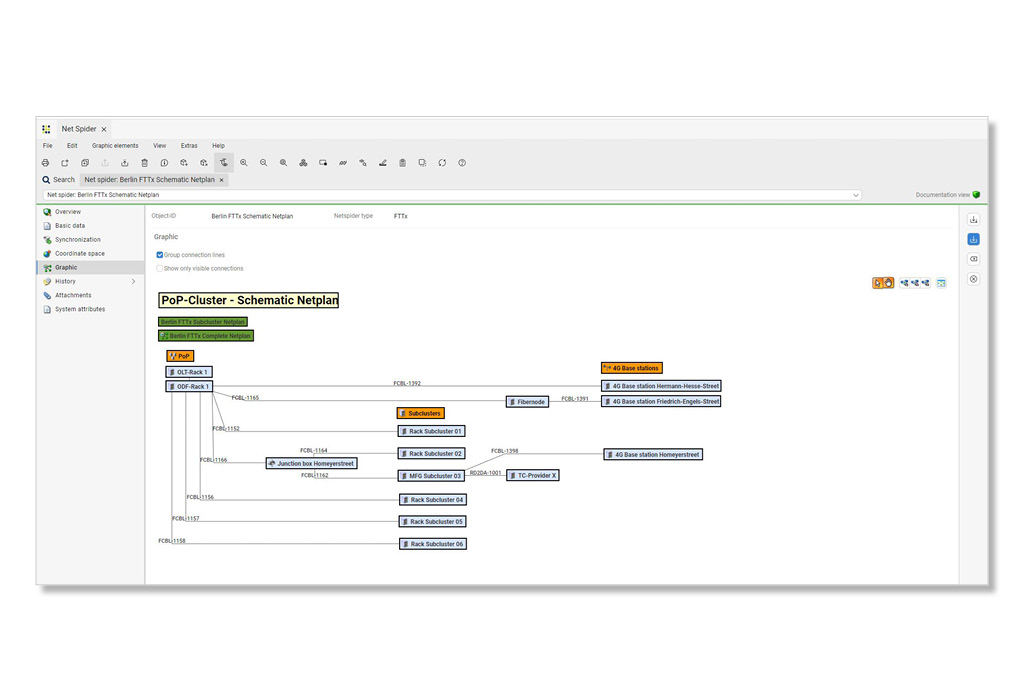This screenshot has height=693, width=1024.
Task: Open the Extras menu
Action: pyautogui.click(x=189, y=145)
